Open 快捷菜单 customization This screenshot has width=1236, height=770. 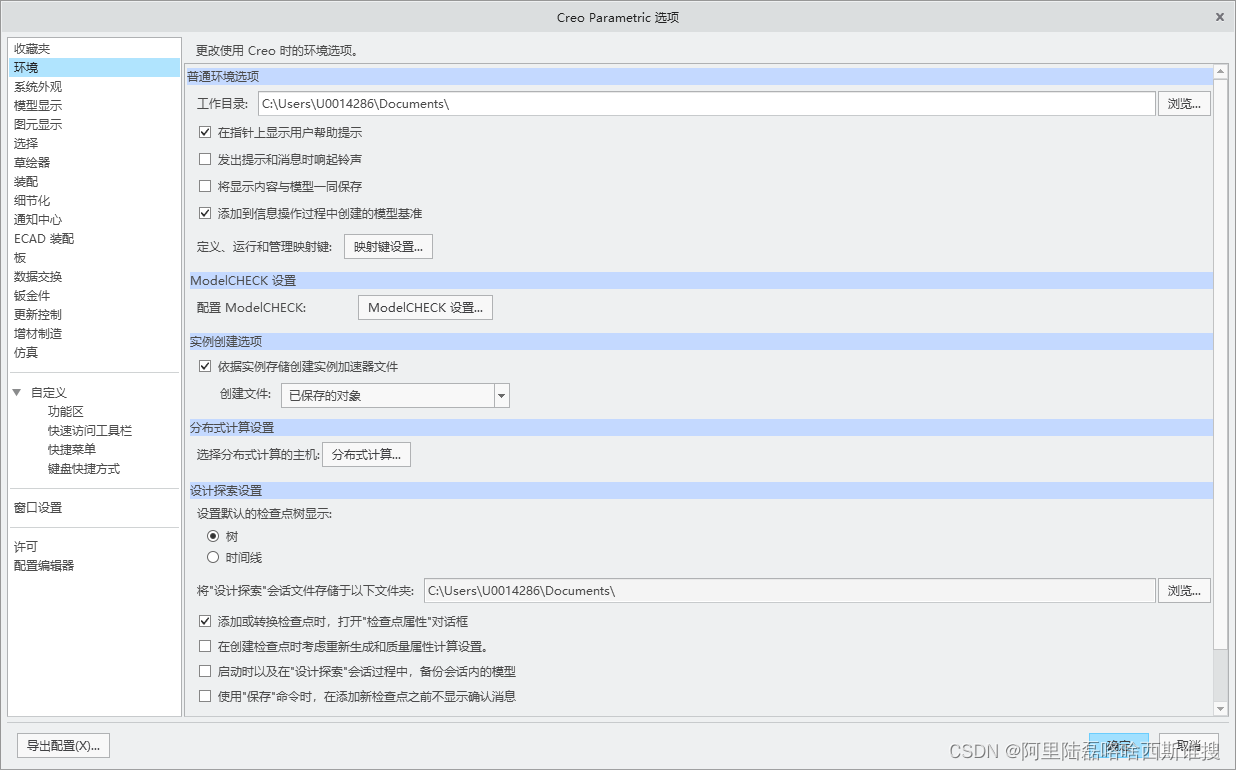[x=72, y=450]
